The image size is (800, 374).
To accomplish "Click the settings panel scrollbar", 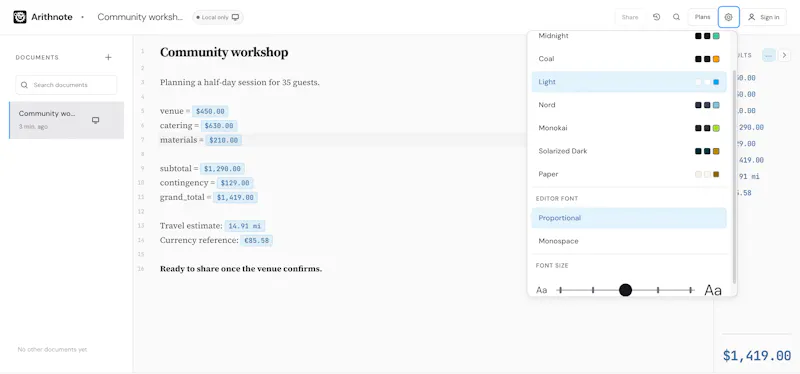I will point(734,176).
